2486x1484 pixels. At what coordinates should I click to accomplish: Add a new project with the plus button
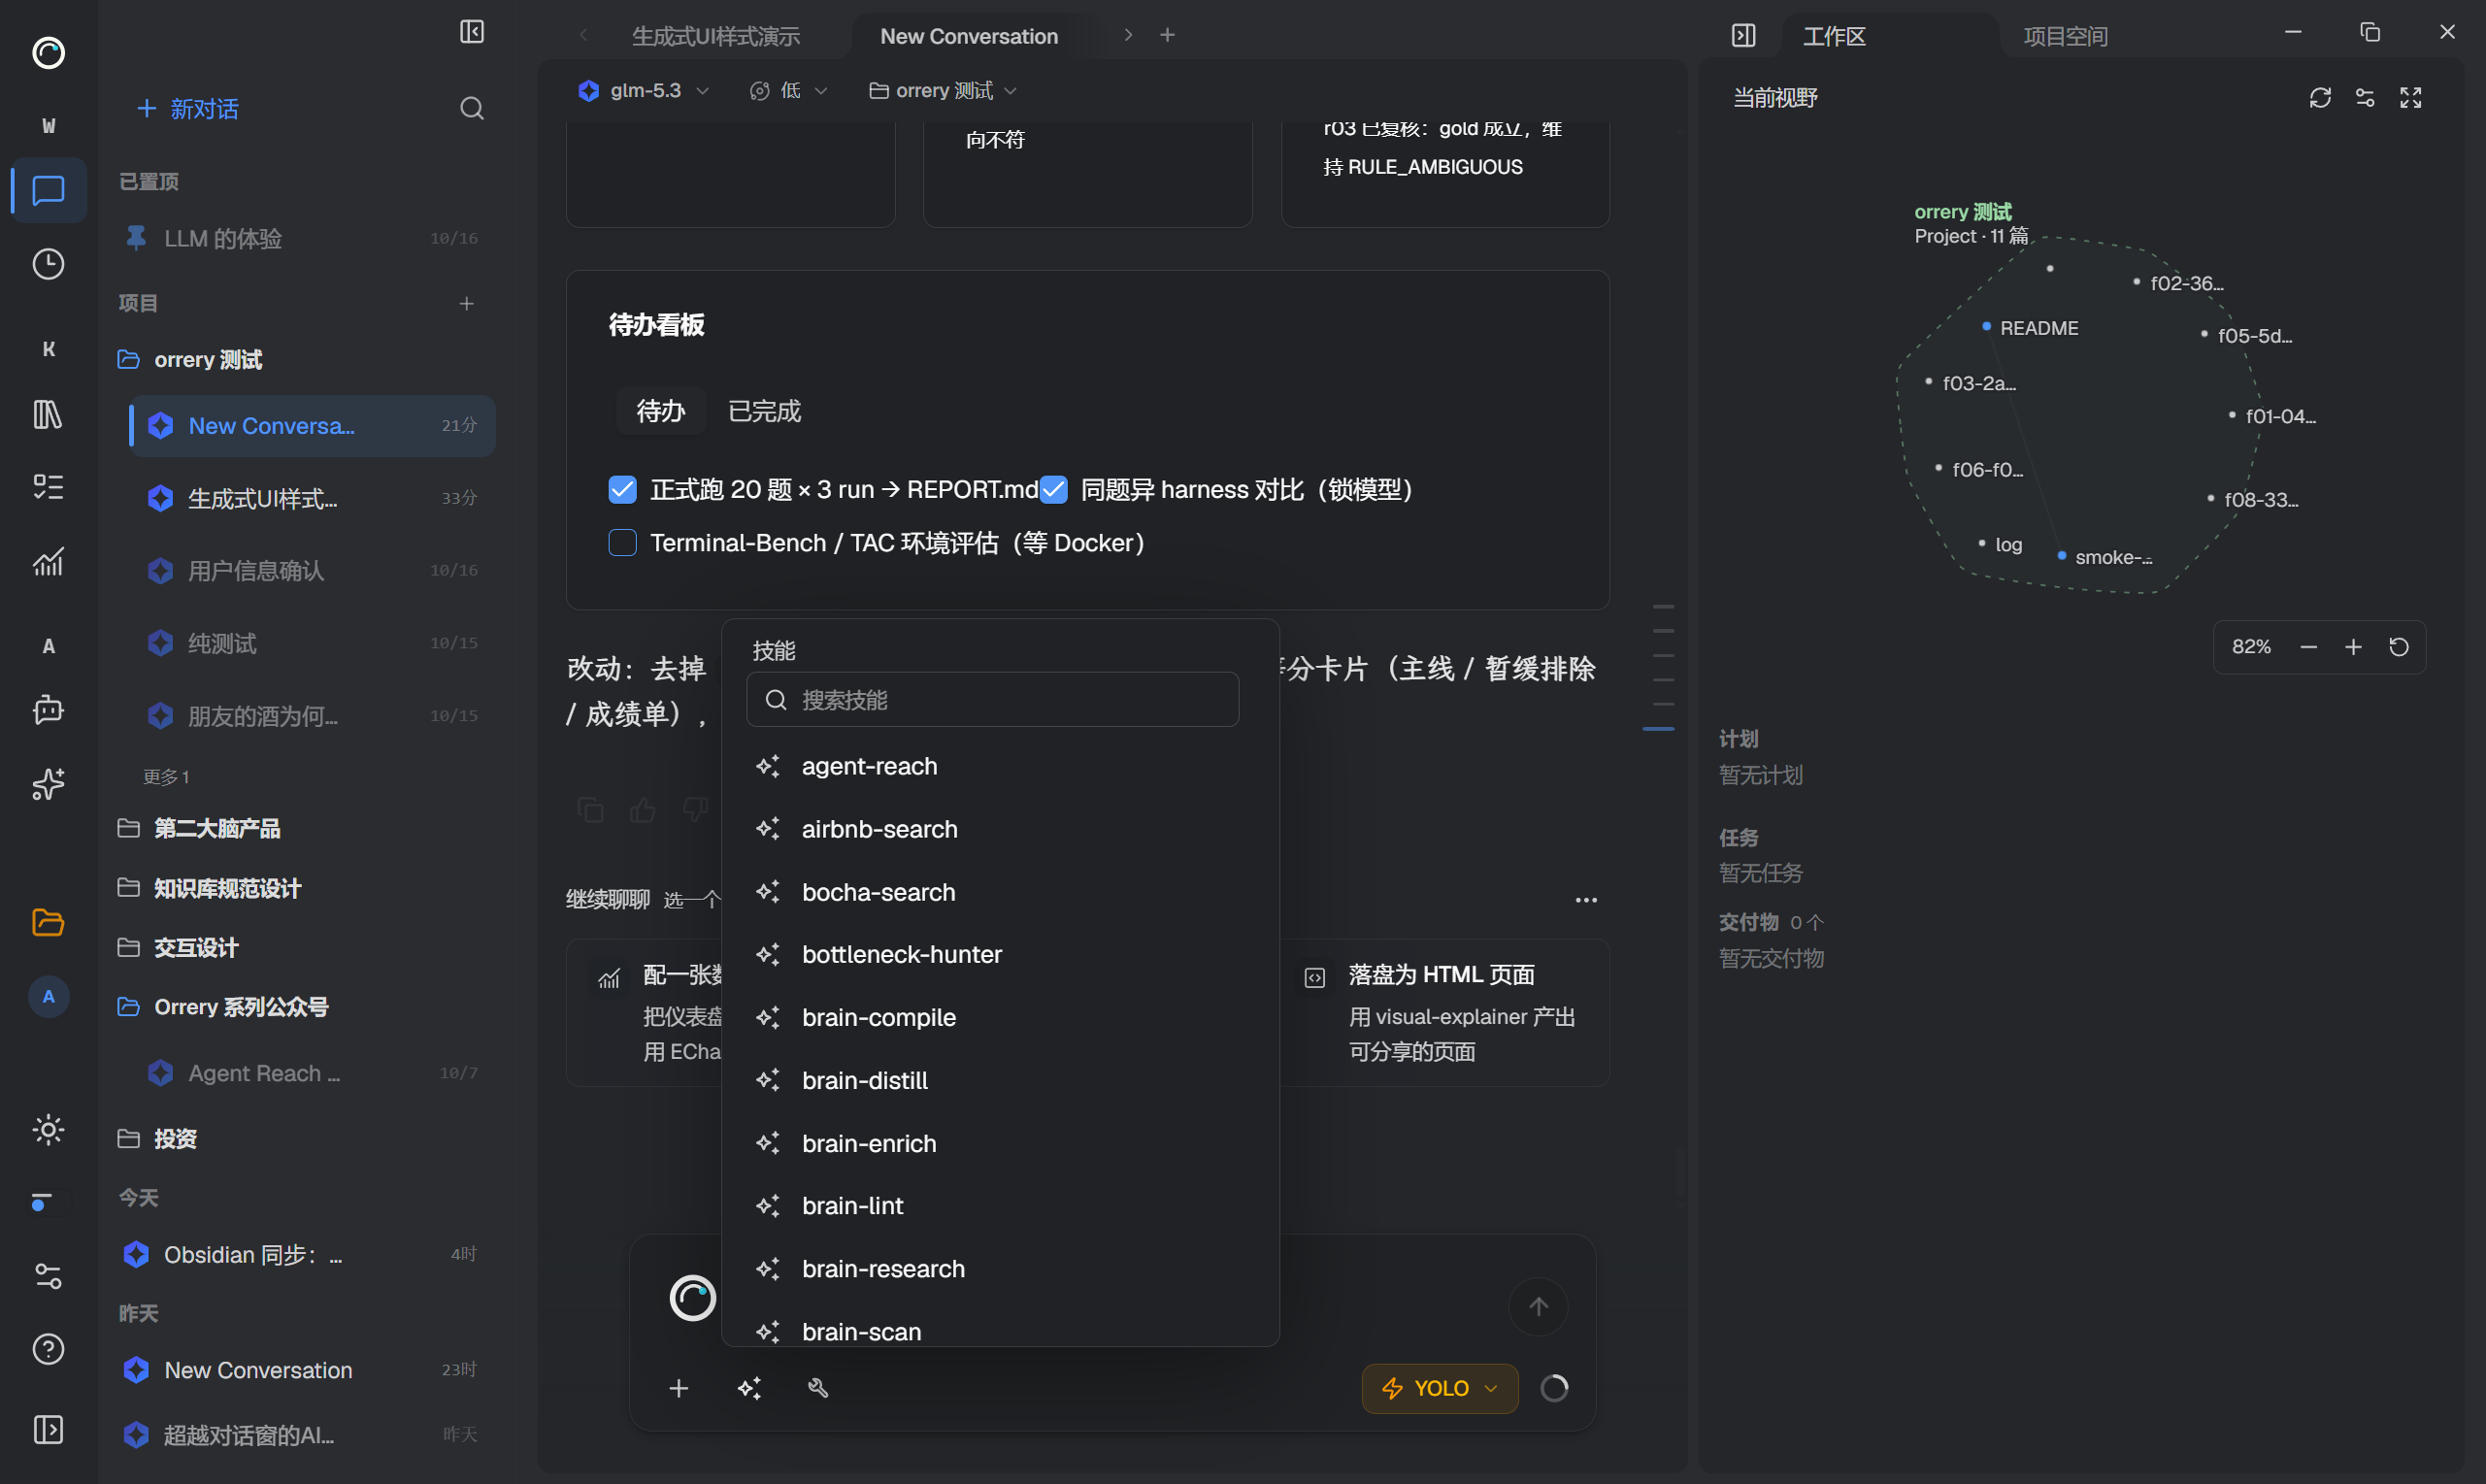(x=466, y=303)
